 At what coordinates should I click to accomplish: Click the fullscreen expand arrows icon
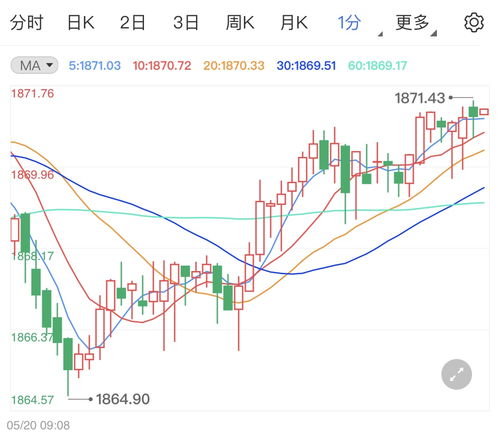pyautogui.click(x=456, y=374)
